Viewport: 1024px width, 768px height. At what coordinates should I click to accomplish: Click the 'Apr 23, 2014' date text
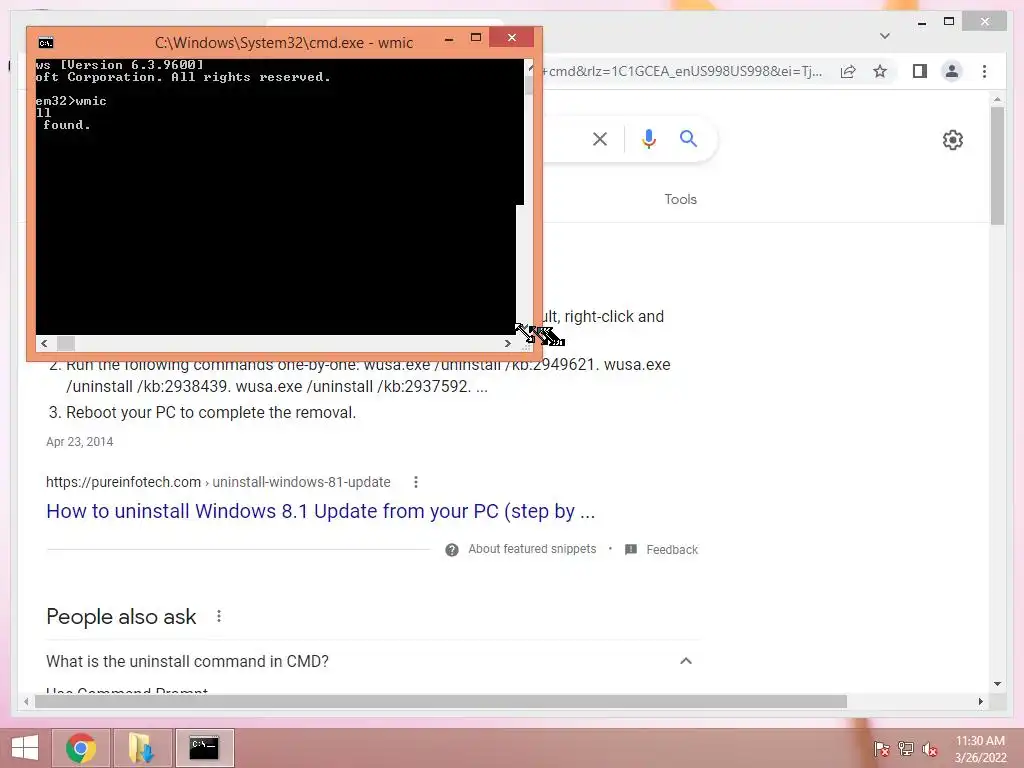[x=80, y=441]
